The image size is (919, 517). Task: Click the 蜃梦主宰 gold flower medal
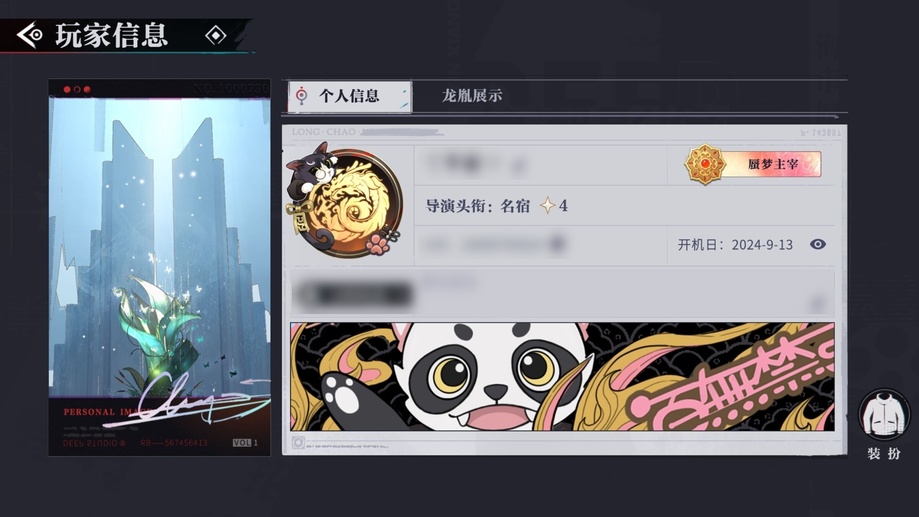tap(705, 164)
